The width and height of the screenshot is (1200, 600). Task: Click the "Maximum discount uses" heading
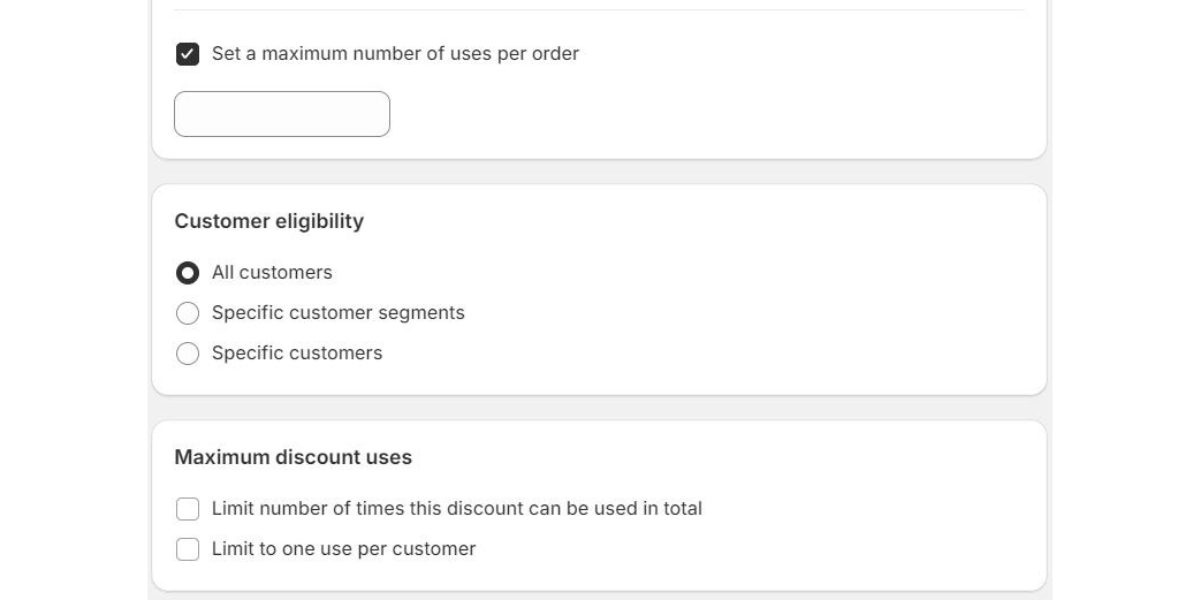pos(293,457)
